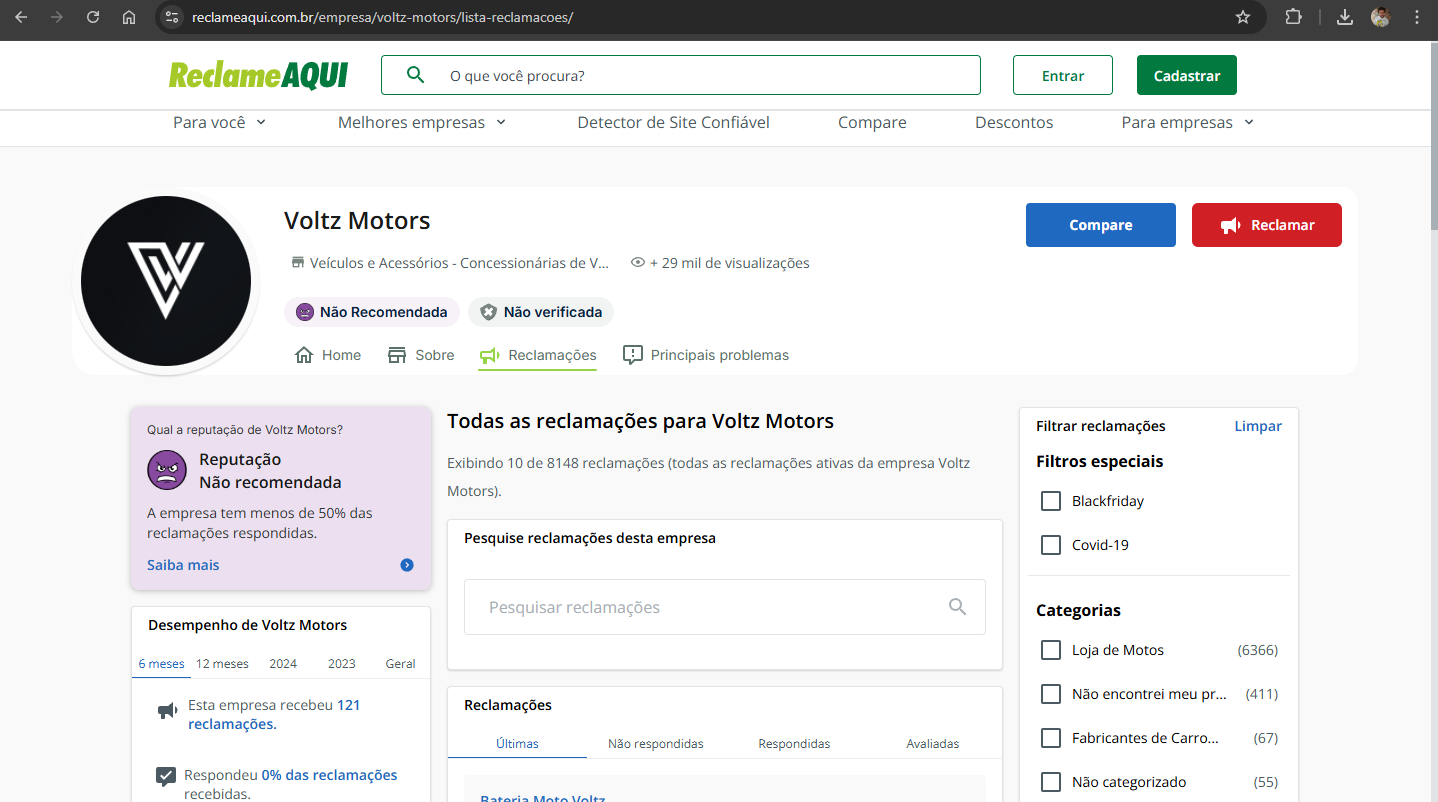Open the 121 reclamações link
This screenshot has height=802, width=1438.
coord(274,714)
